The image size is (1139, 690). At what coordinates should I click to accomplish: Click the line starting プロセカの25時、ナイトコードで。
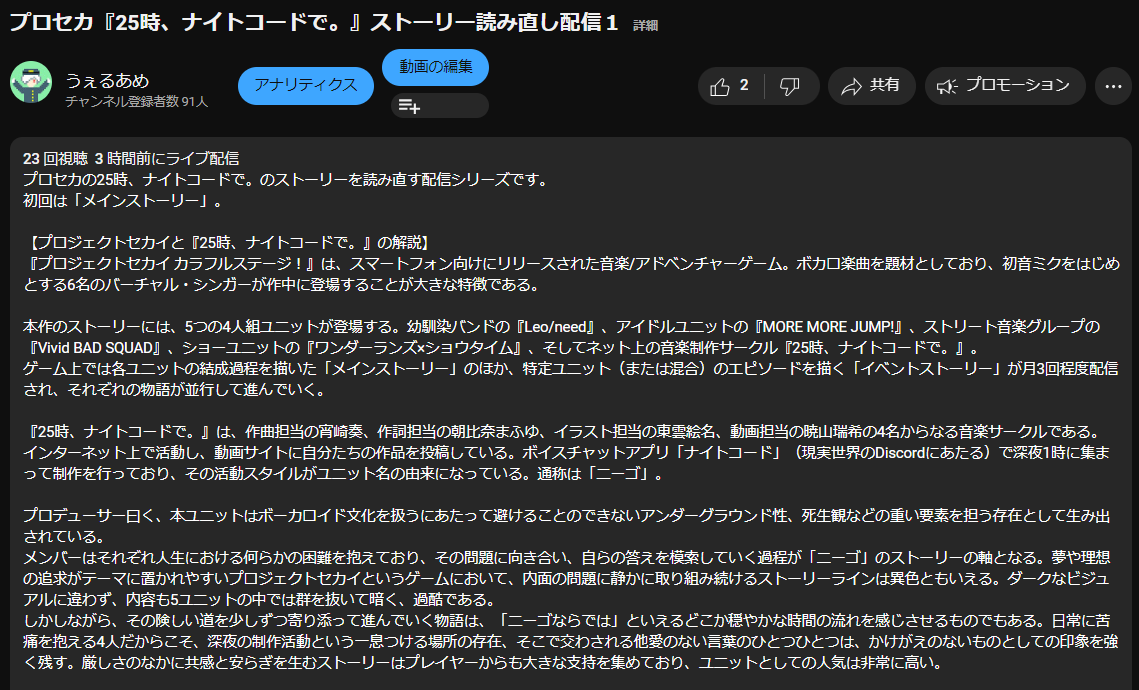click(285, 179)
